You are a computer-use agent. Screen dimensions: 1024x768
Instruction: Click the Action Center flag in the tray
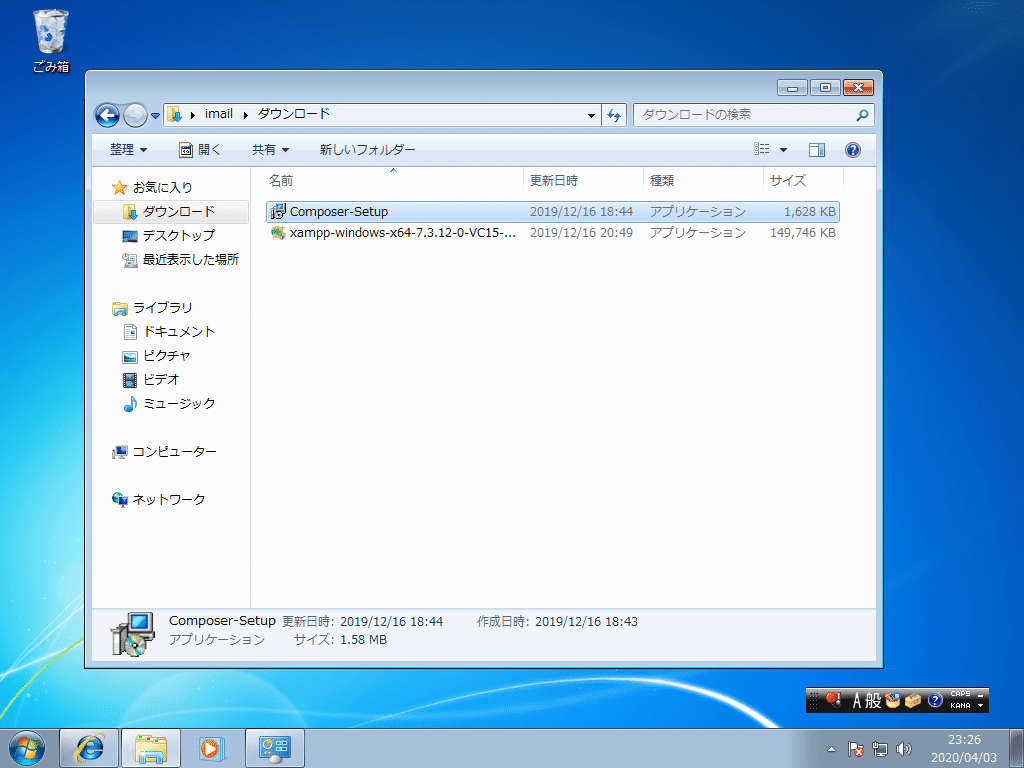tap(855, 748)
